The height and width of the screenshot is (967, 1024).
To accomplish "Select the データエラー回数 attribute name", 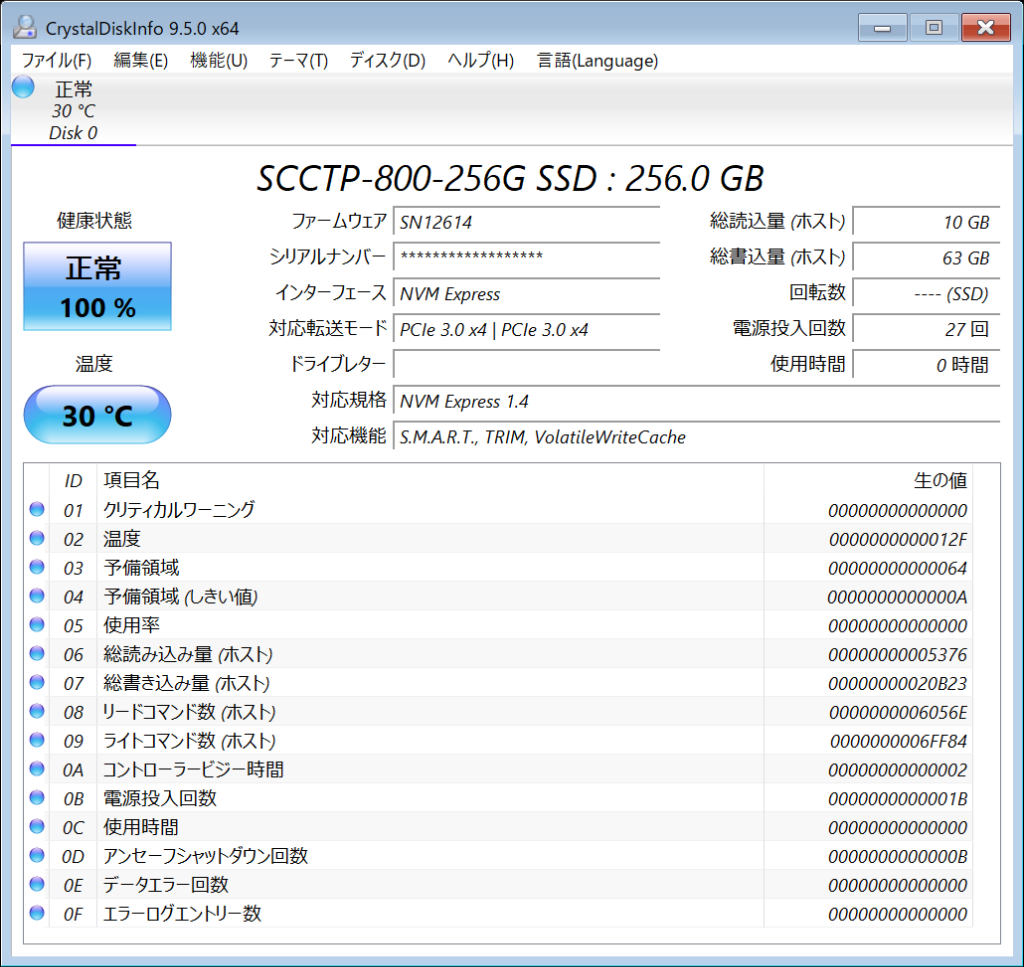I will 166,885.
